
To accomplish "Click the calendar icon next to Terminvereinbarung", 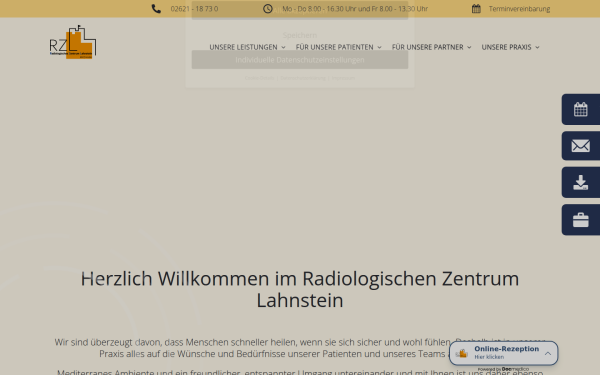I will 476,9.
